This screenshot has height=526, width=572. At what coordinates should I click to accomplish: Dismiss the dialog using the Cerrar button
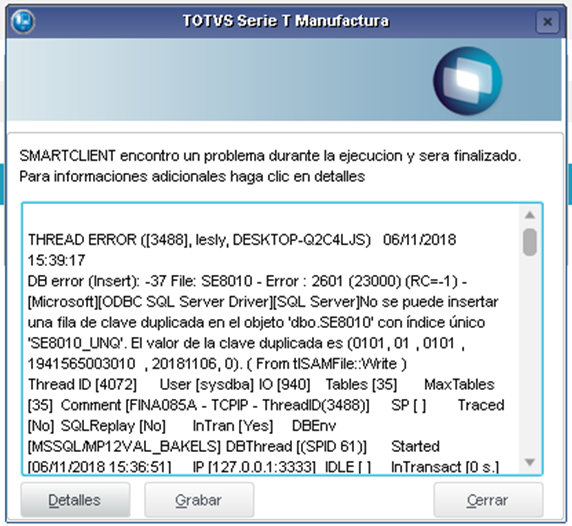[x=488, y=500]
